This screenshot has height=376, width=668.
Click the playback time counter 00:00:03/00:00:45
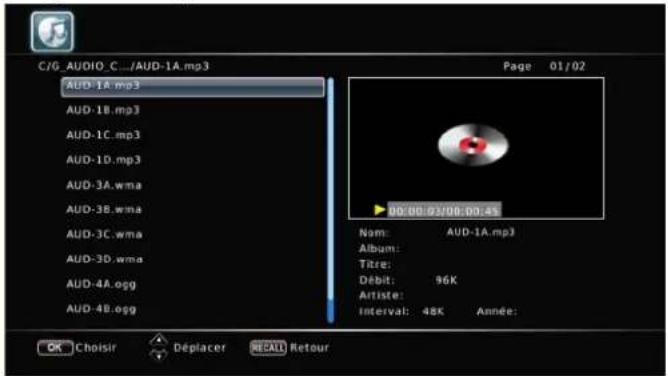click(x=444, y=210)
